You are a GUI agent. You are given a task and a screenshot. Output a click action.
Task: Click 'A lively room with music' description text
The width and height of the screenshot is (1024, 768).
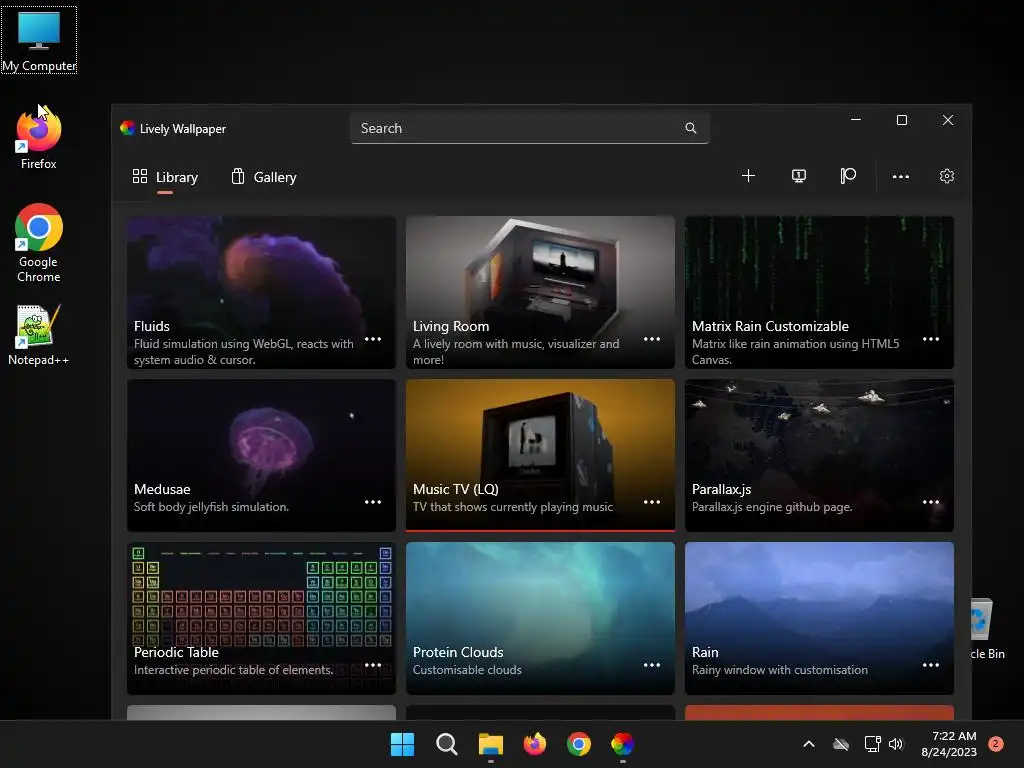point(516,351)
